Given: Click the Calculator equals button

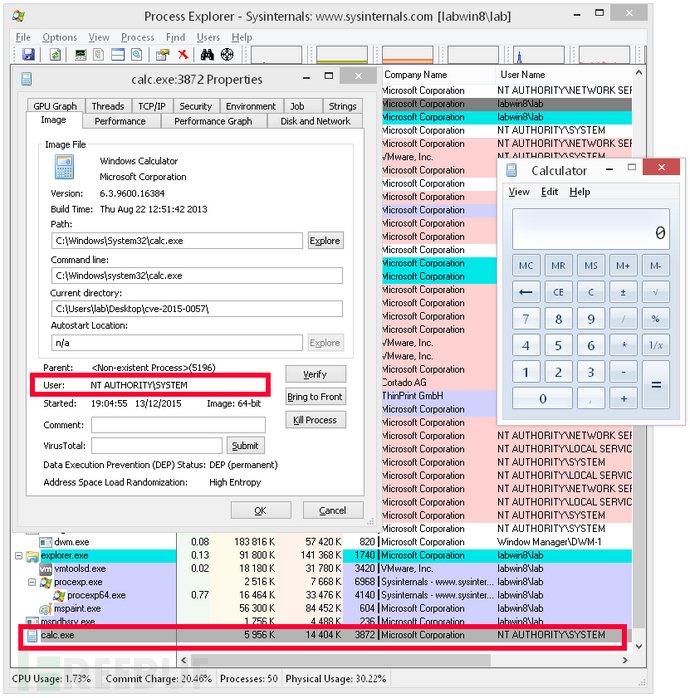Looking at the screenshot, I should 656,385.
